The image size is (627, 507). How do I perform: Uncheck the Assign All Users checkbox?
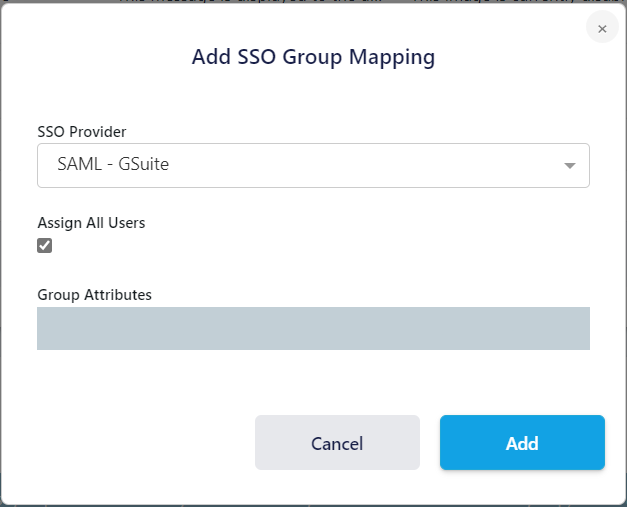pos(45,246)
